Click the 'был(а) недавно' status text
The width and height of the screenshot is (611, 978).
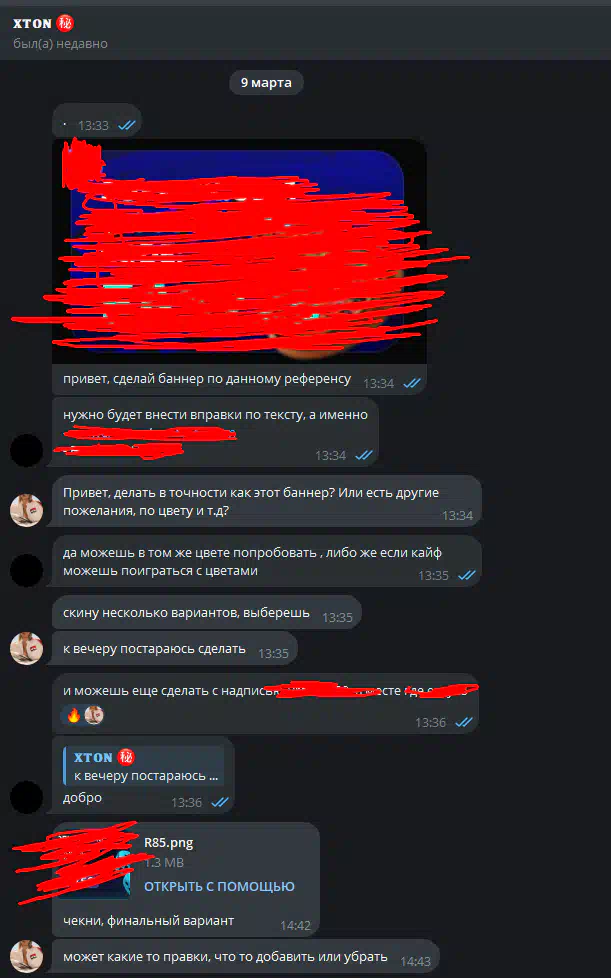(60, 44)
